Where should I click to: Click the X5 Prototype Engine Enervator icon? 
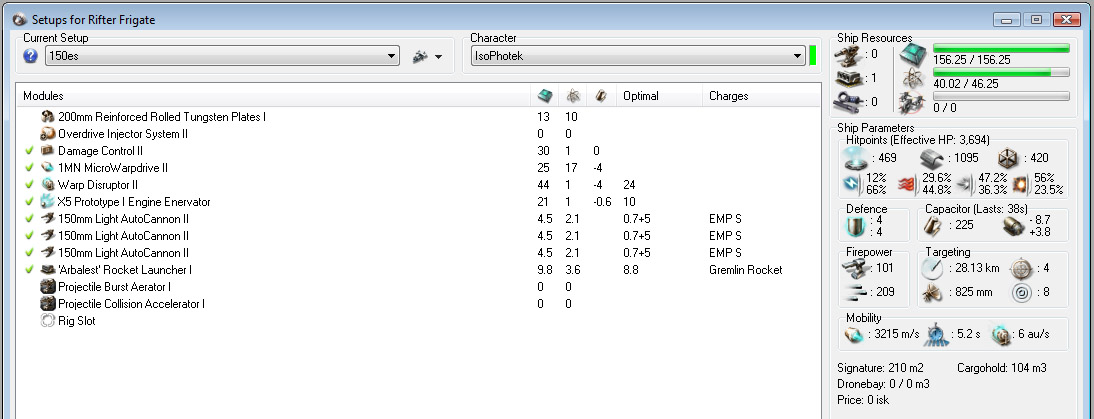click(47, 201)
